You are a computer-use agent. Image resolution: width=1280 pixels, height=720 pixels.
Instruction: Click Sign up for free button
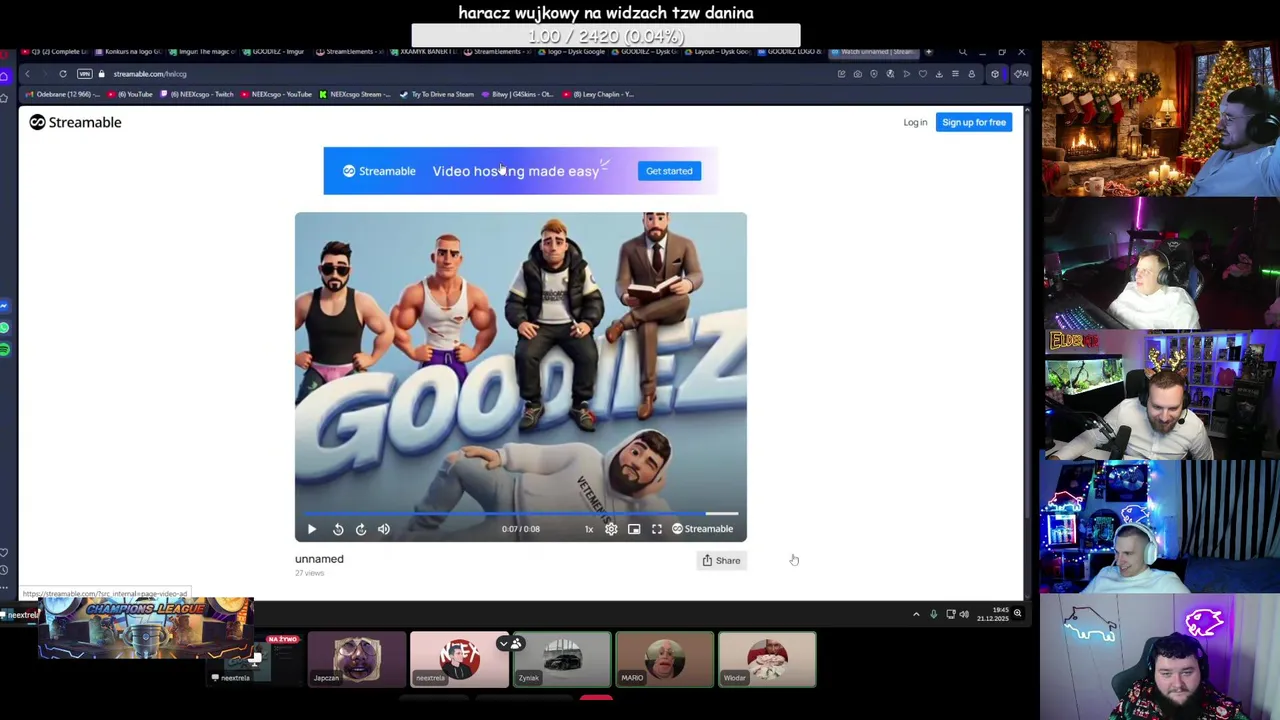974,122
